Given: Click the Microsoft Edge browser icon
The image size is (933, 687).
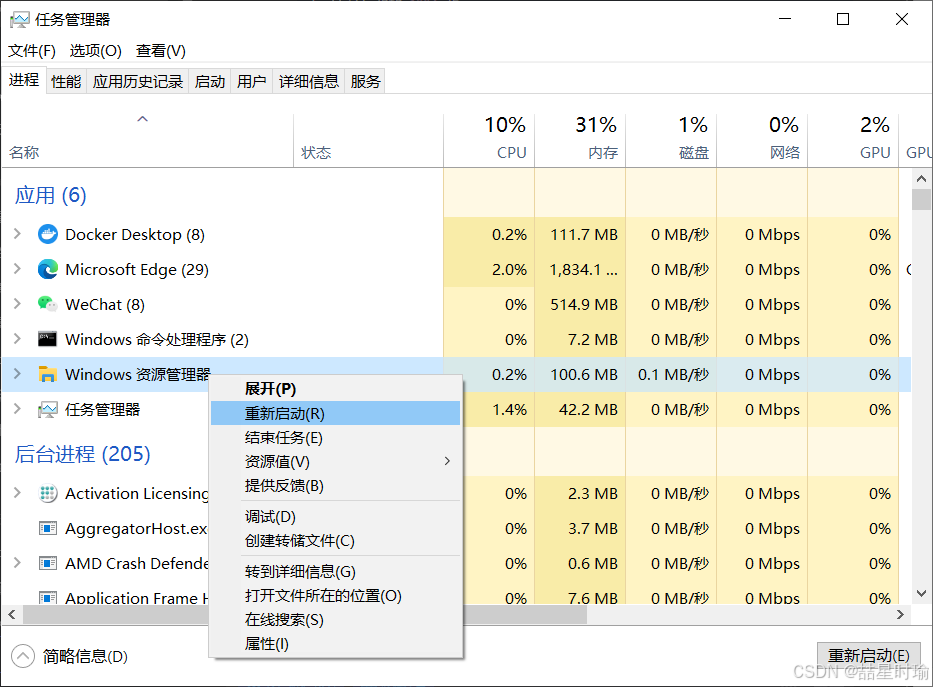Looking at the screenshot, I should point(48,269).
